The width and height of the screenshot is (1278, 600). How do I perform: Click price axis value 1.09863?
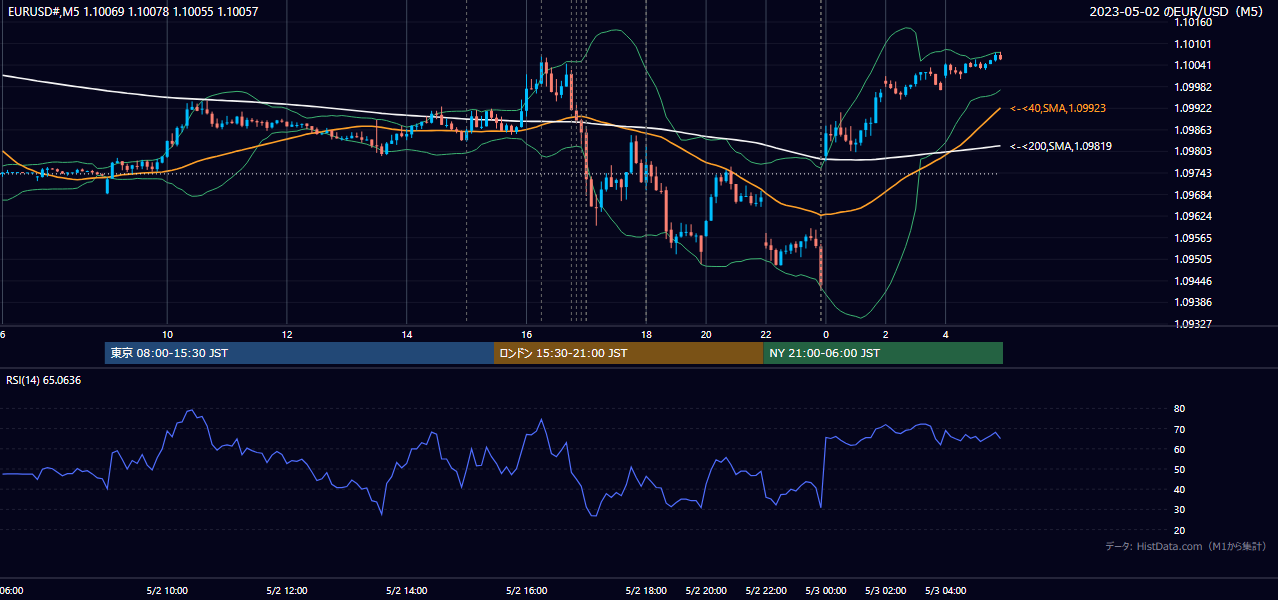pyautogui.click(x=1193, y=130)
